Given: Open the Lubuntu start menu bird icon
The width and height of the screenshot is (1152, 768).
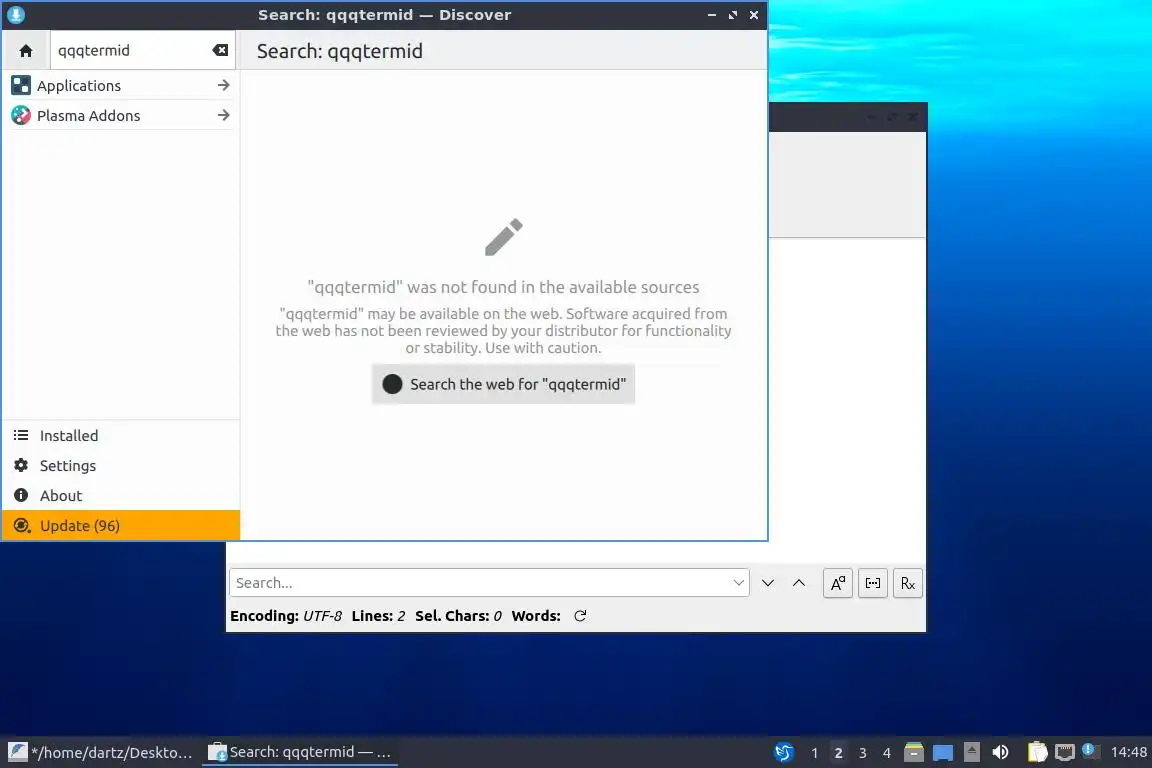Looking at the screenshot, I should (x=784, y=752).
